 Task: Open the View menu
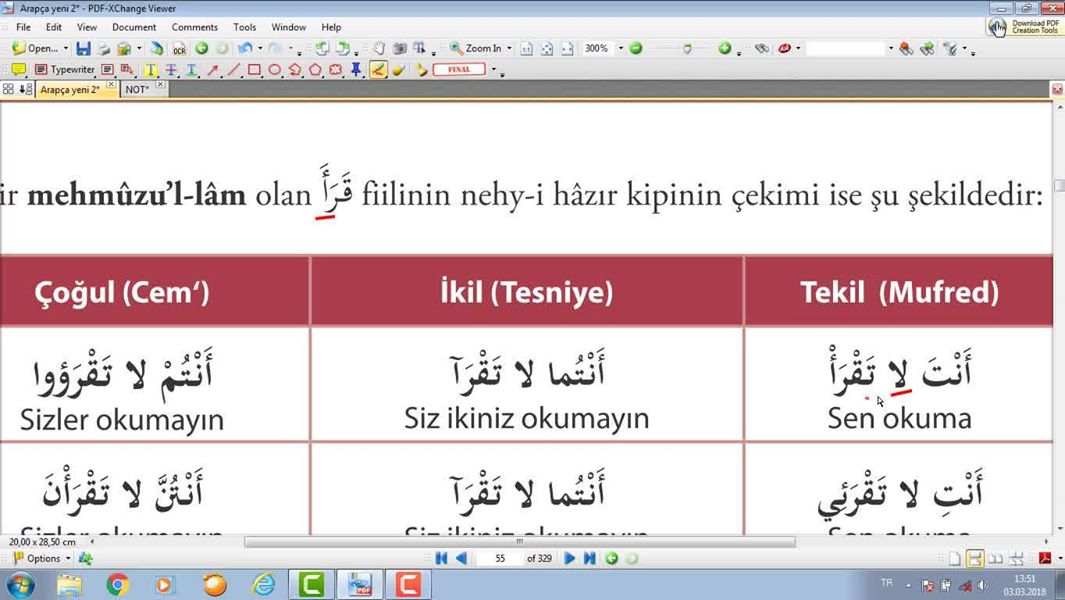tap(87, 27)
